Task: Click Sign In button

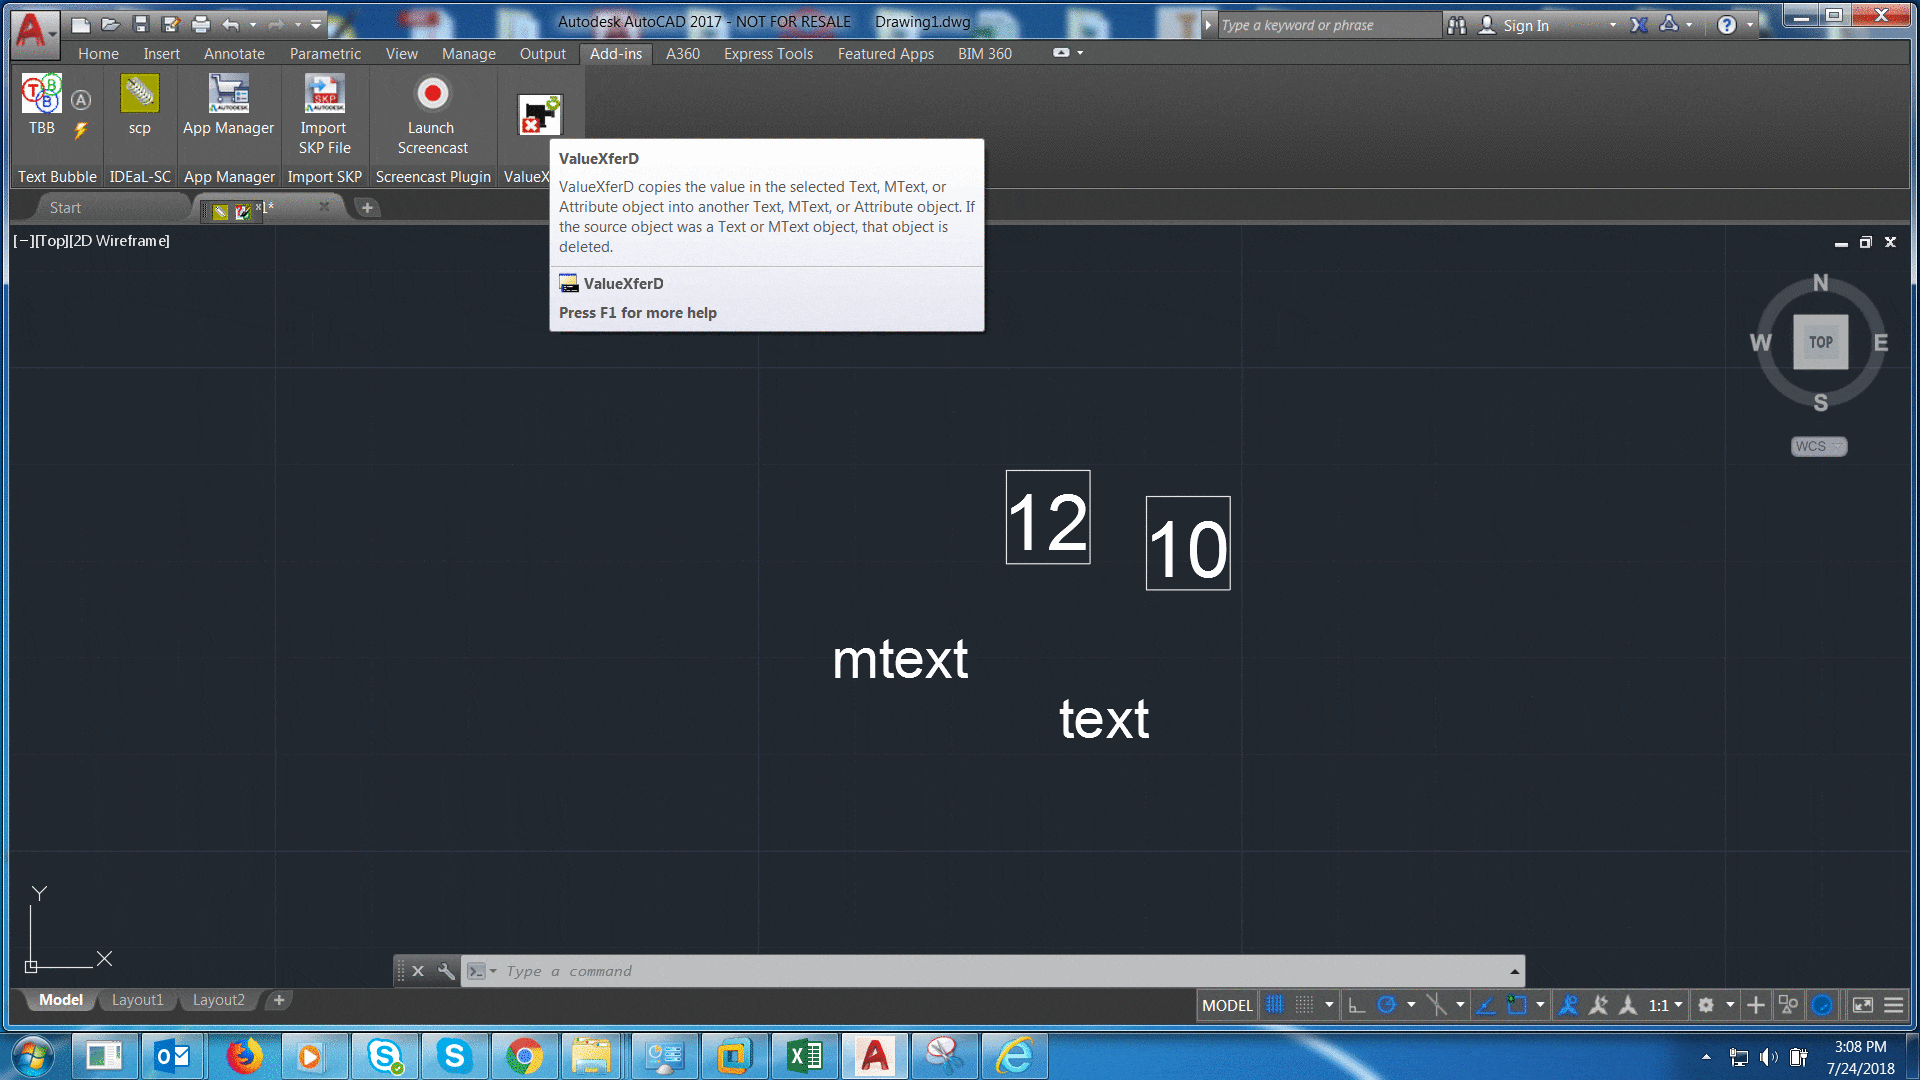Action: tap(1525, 25)
